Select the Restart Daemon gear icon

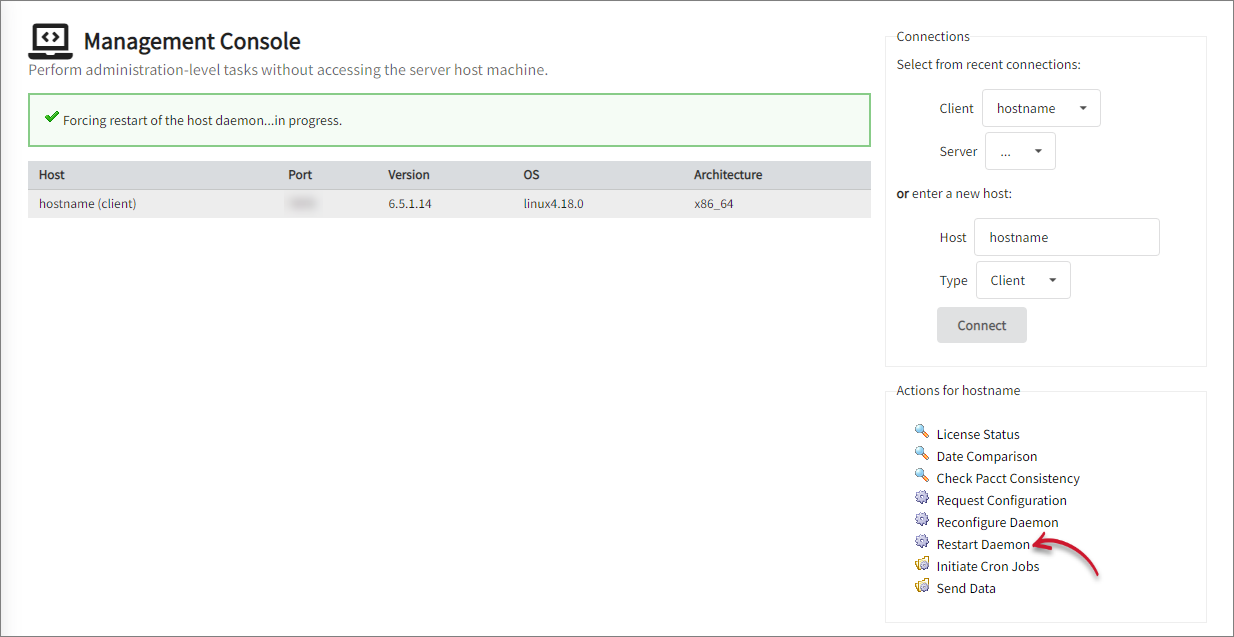click(x=922, y=542)
